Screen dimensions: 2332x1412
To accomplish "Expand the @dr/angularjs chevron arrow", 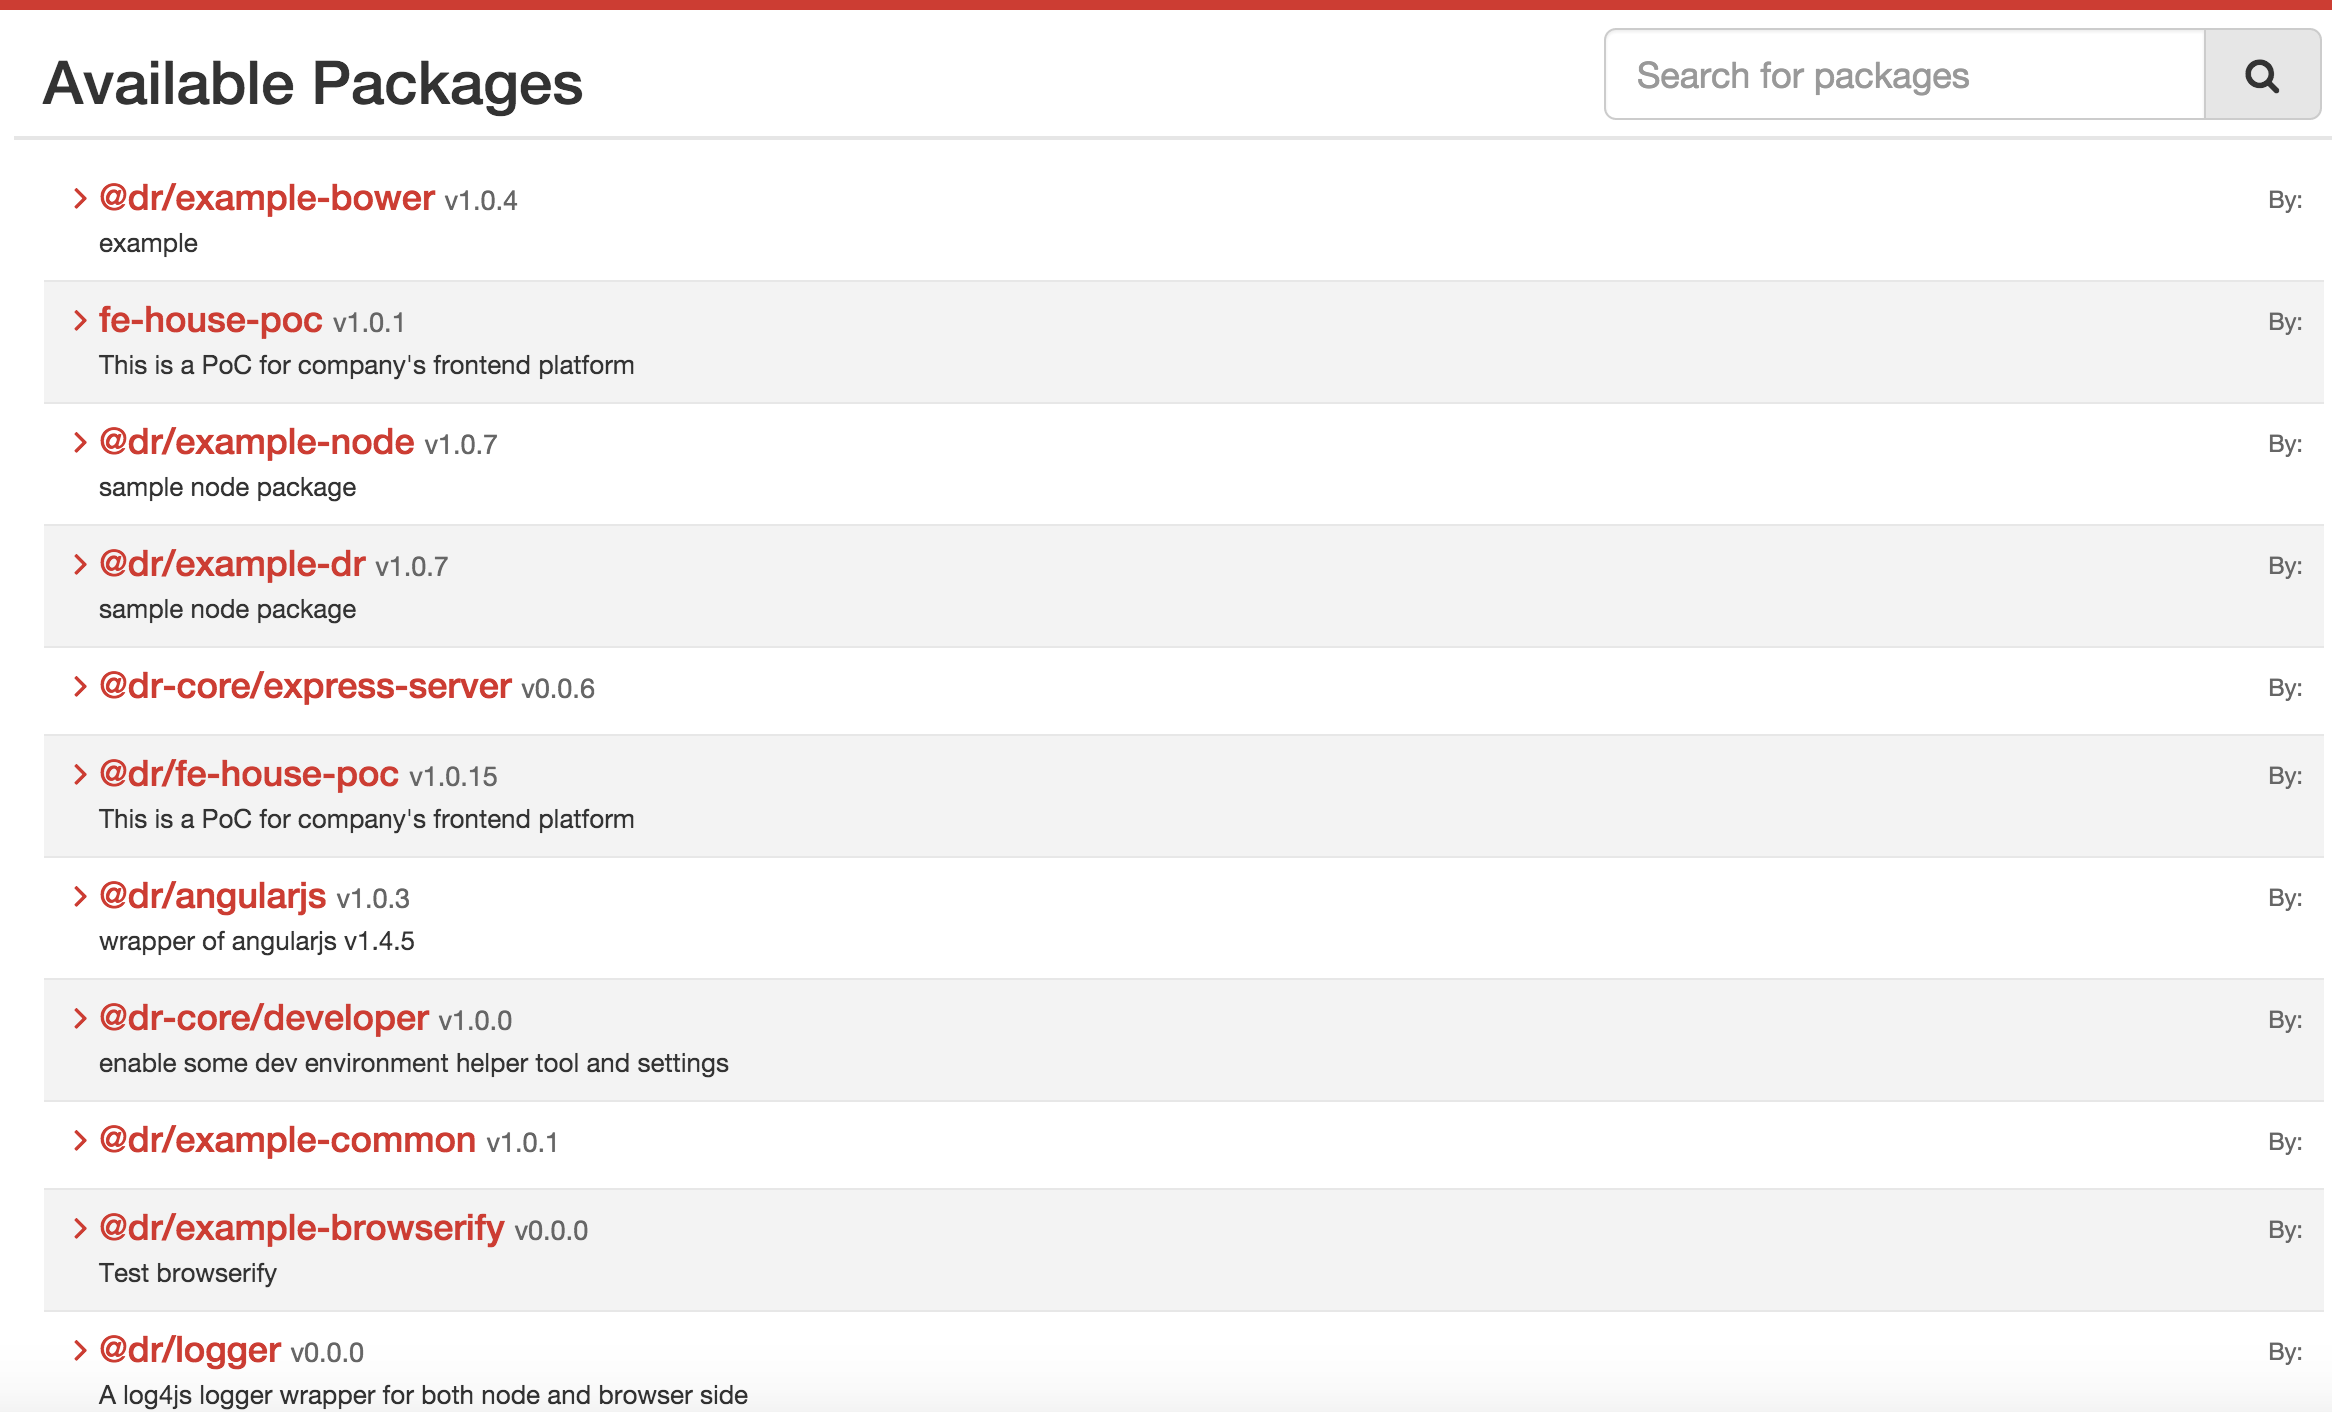I will (x=80, y=897).
